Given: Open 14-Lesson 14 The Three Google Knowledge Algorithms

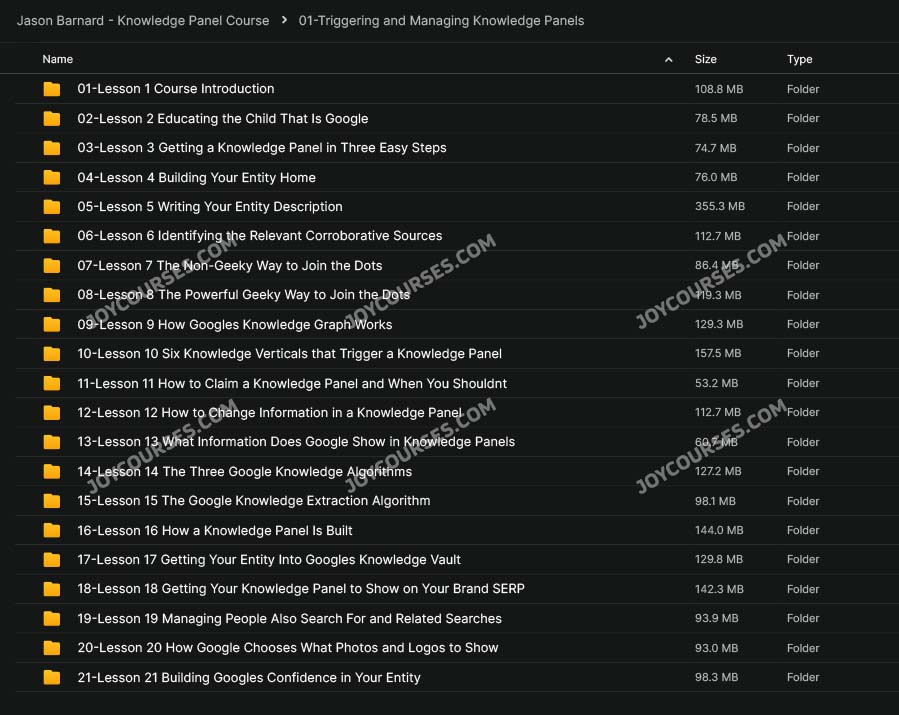Looking at the screenshot, I should [x=244, y=471].
